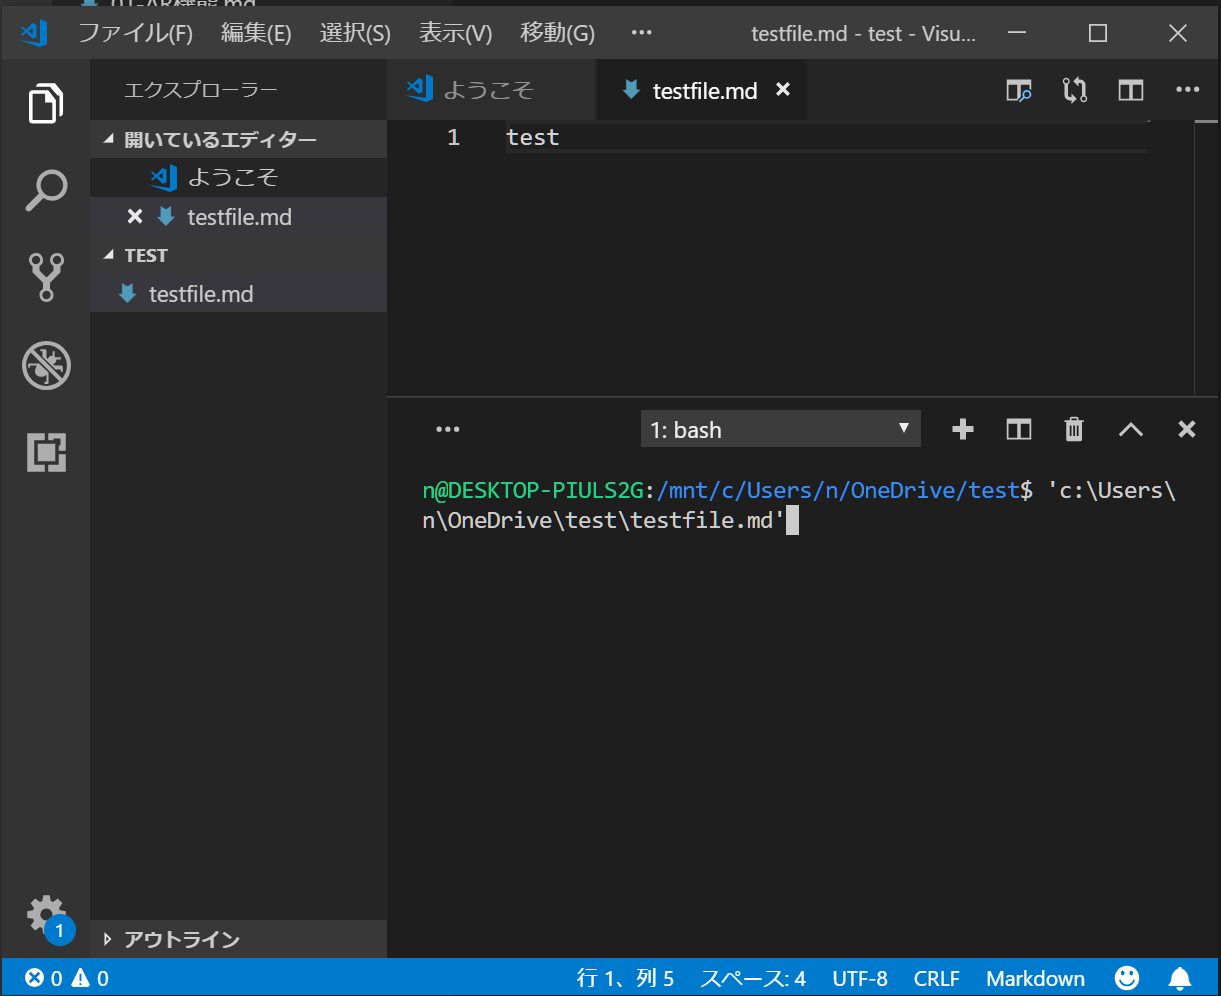Screen dimensions: 1221x996
Task: Select testfile.md under TEST folder
Action: pos(238,294)
